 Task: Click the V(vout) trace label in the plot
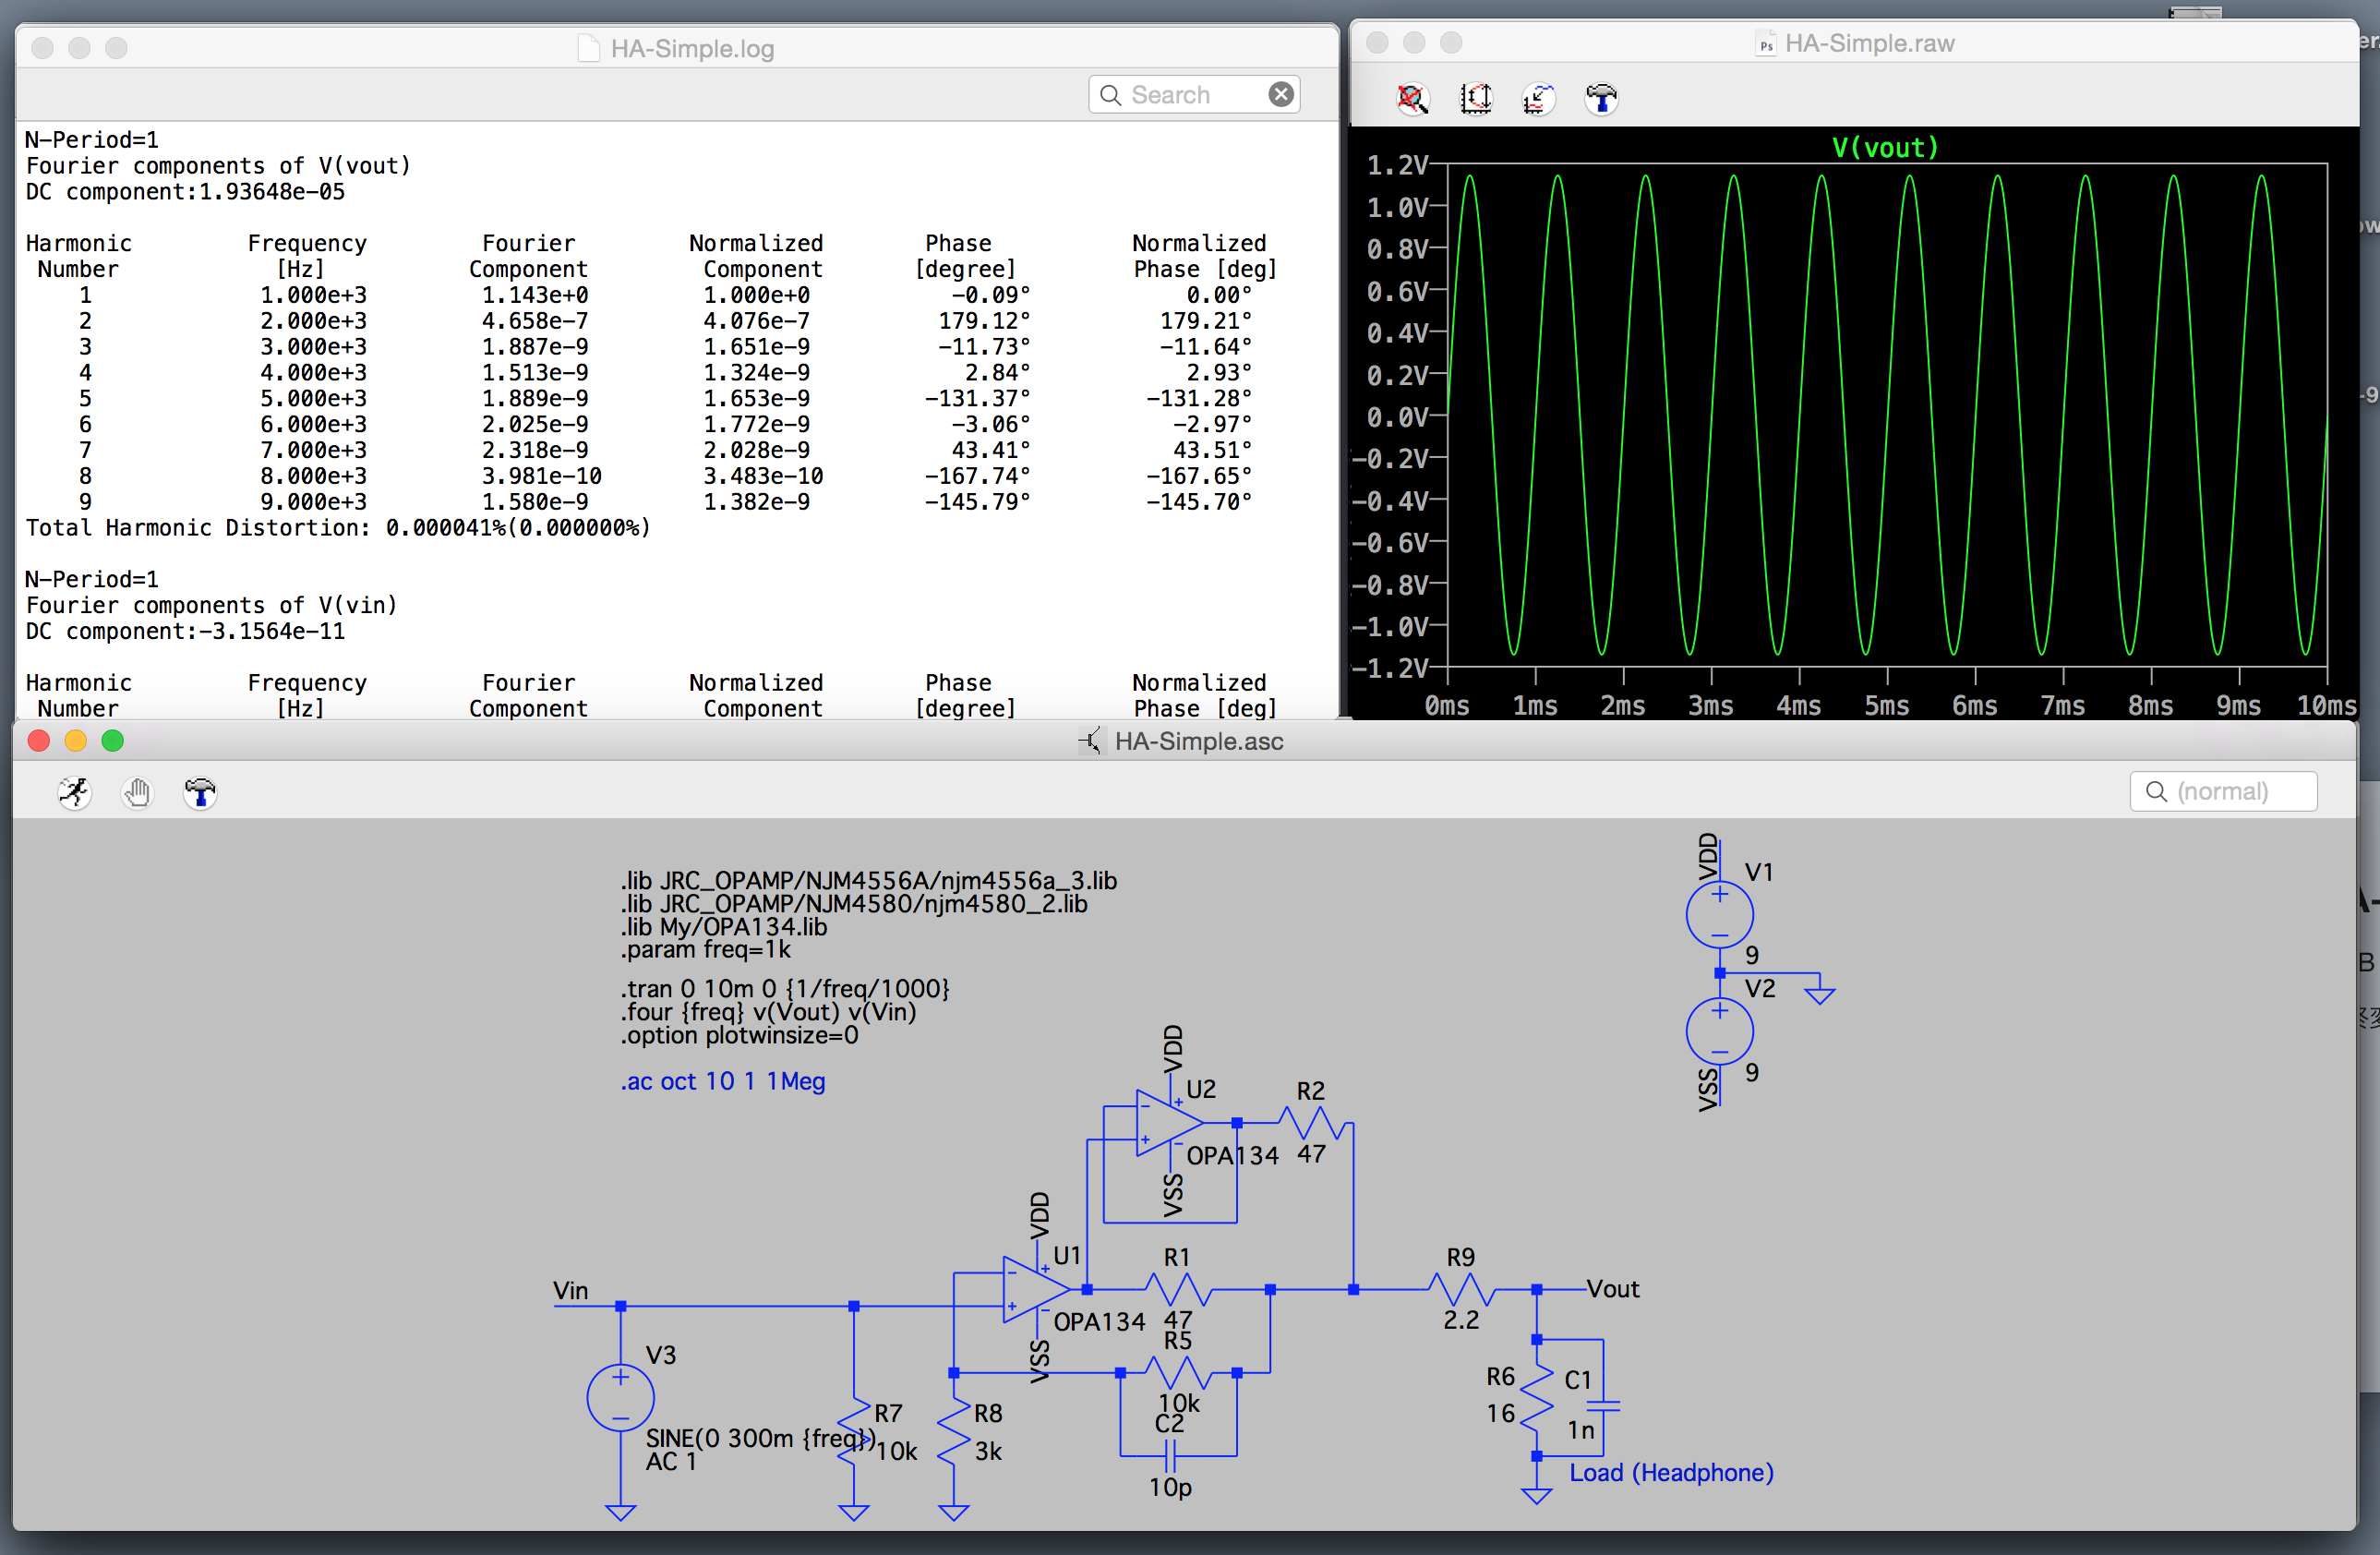click(1884, 148)
